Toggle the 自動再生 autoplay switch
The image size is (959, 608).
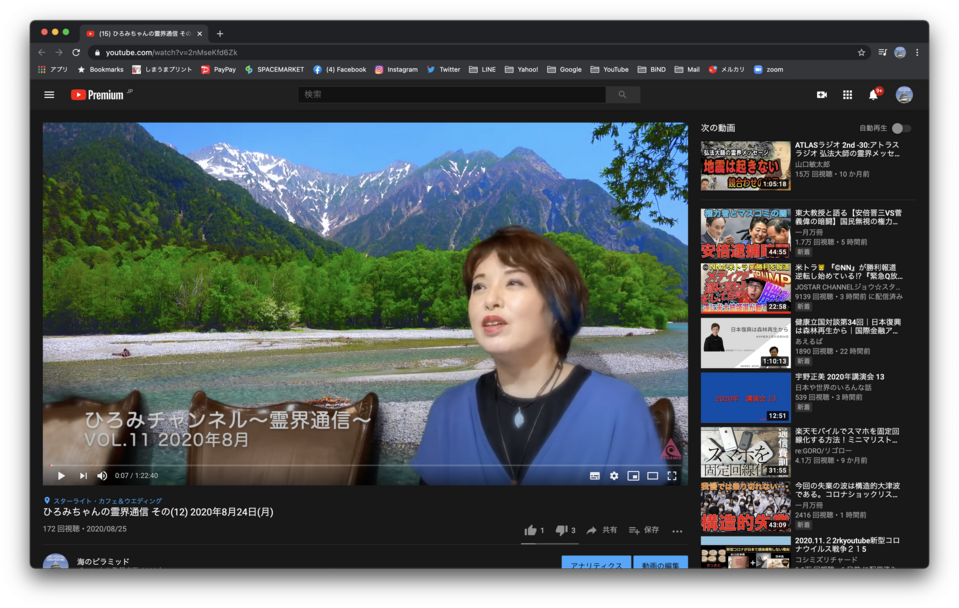coord(900,128)
